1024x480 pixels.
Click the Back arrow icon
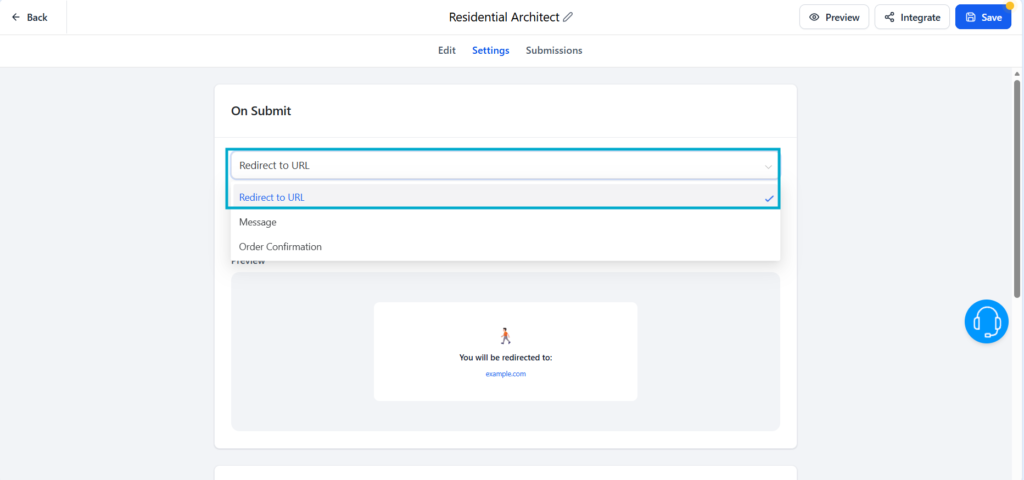click(16, 17)
